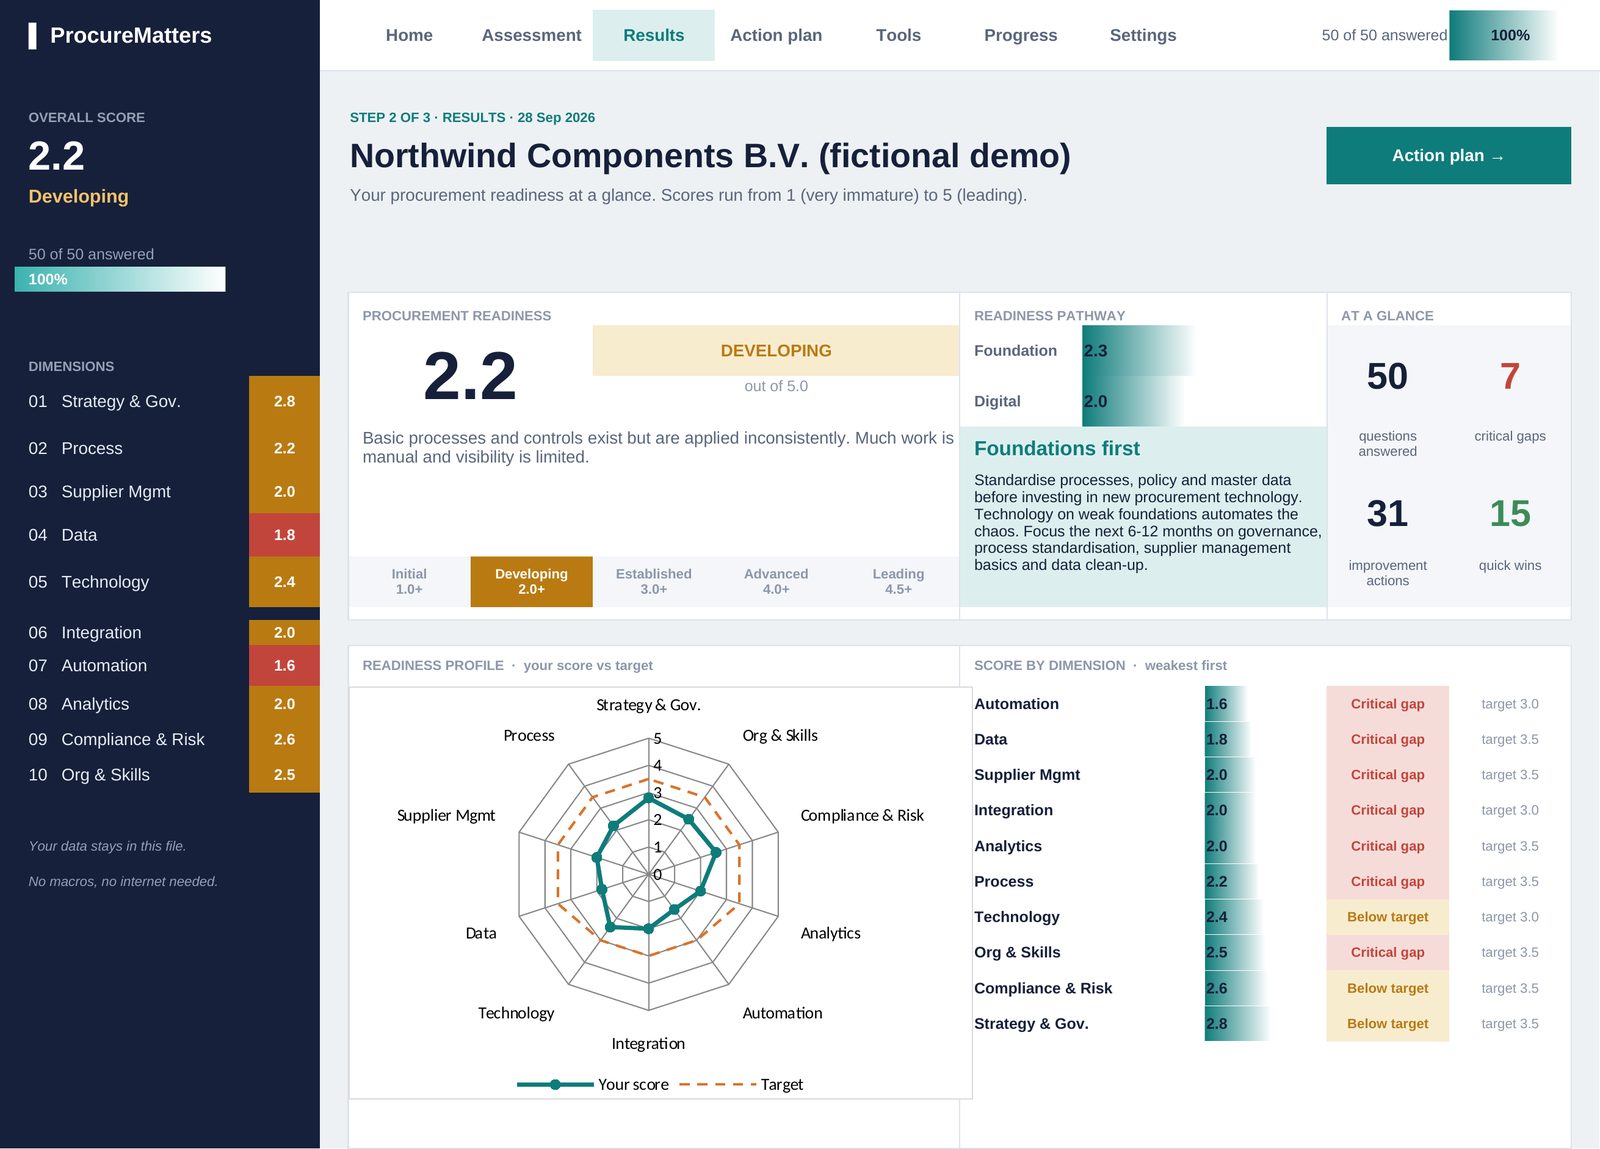
Task: Click the Critical gap tag for Data
Action: point(1387,739)
